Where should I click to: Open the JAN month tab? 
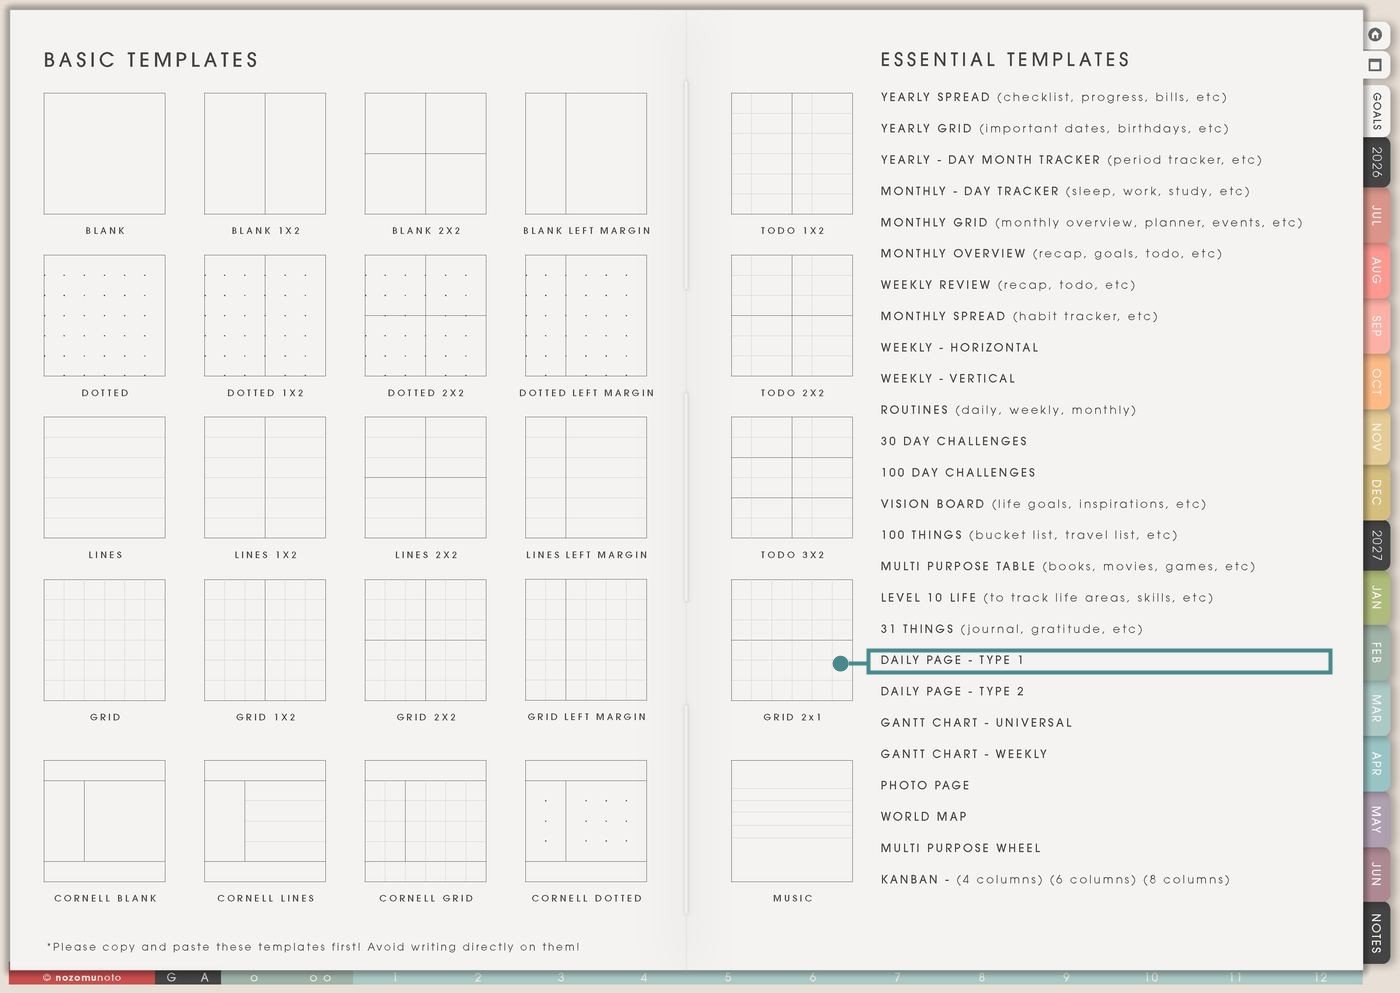(x=1376, y=598)
